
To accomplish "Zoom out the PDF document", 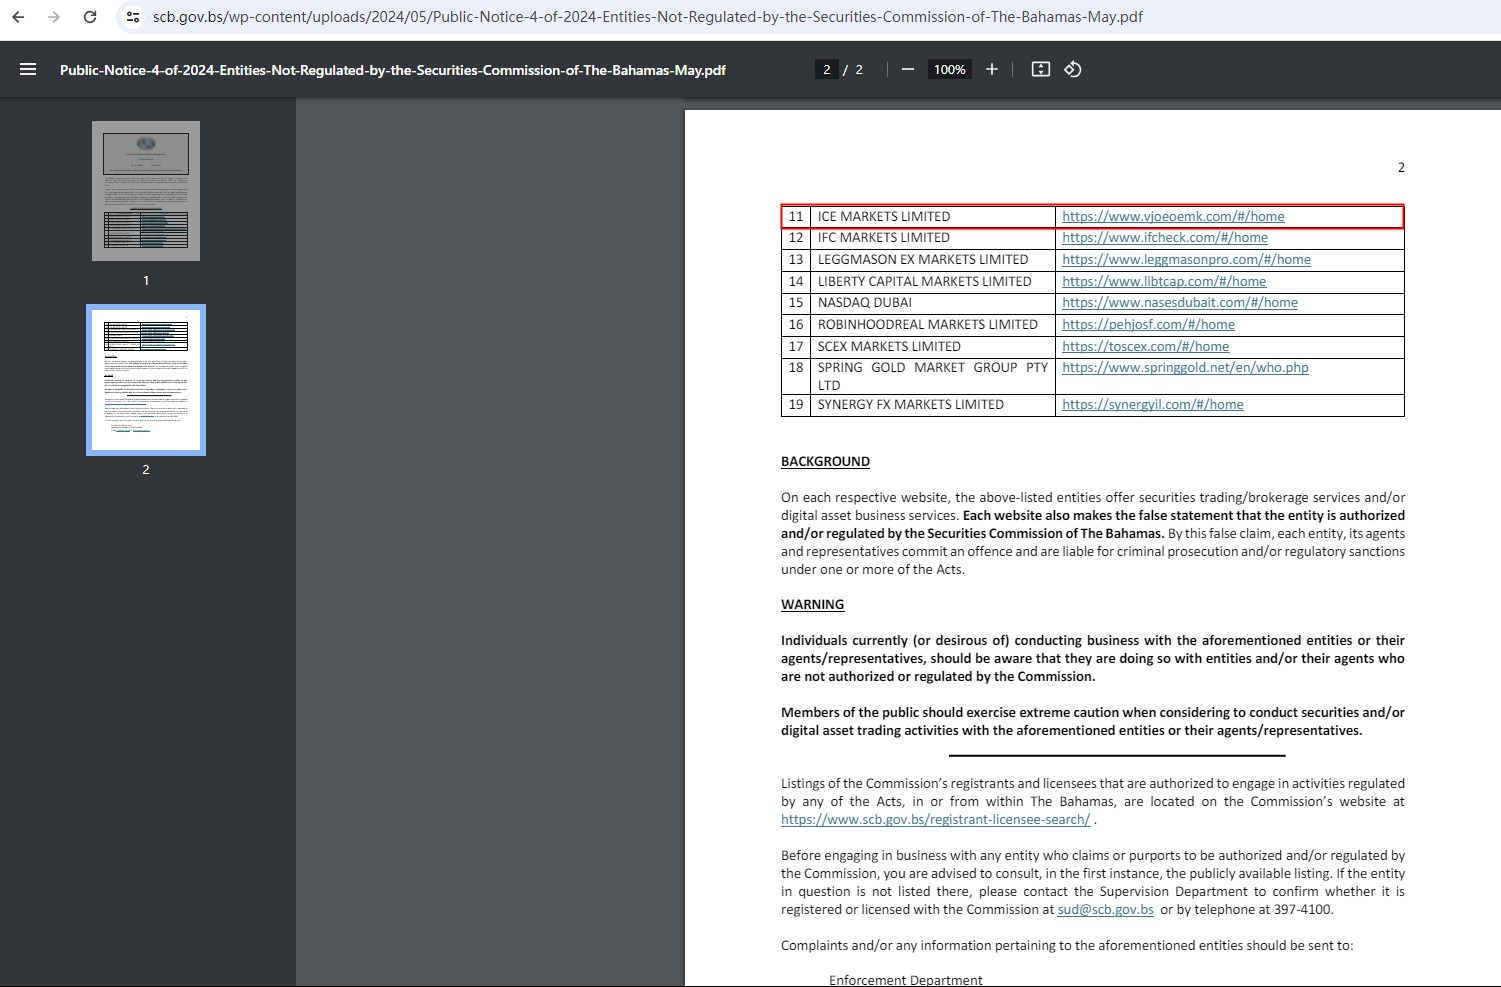I will point(907,69).
